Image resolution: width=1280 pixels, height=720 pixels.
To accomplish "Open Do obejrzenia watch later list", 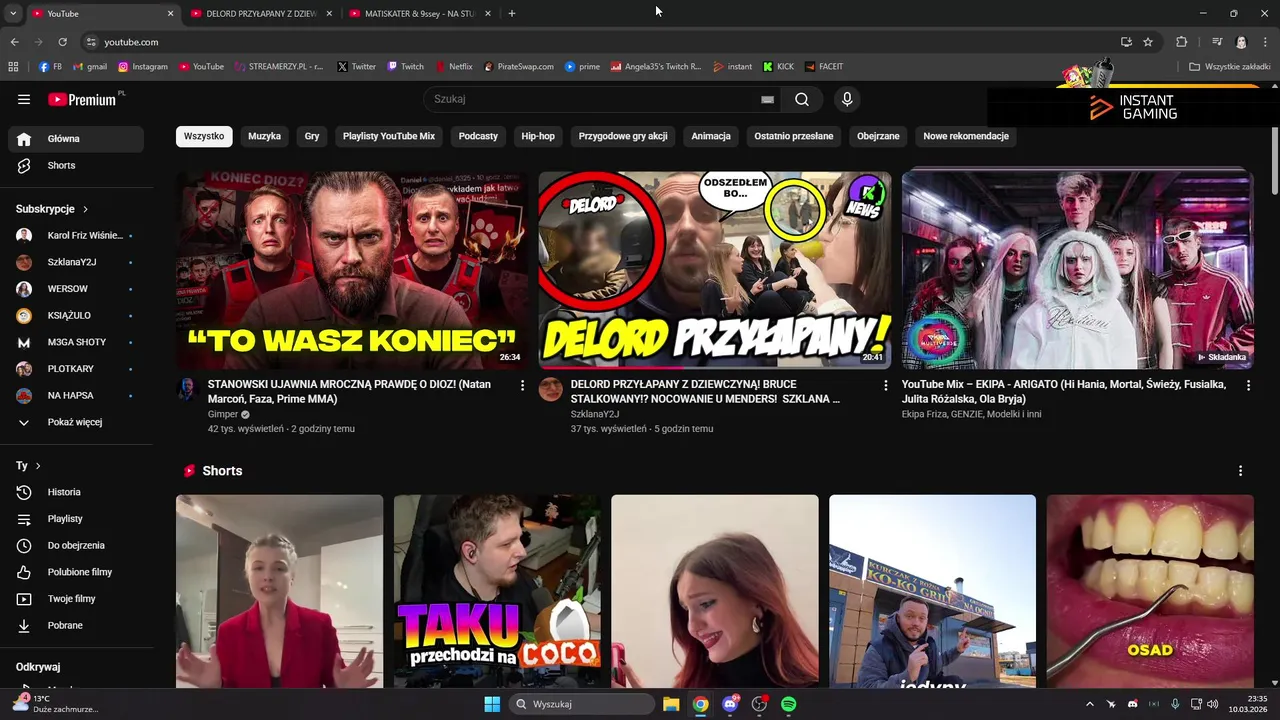I will [76, 545].
